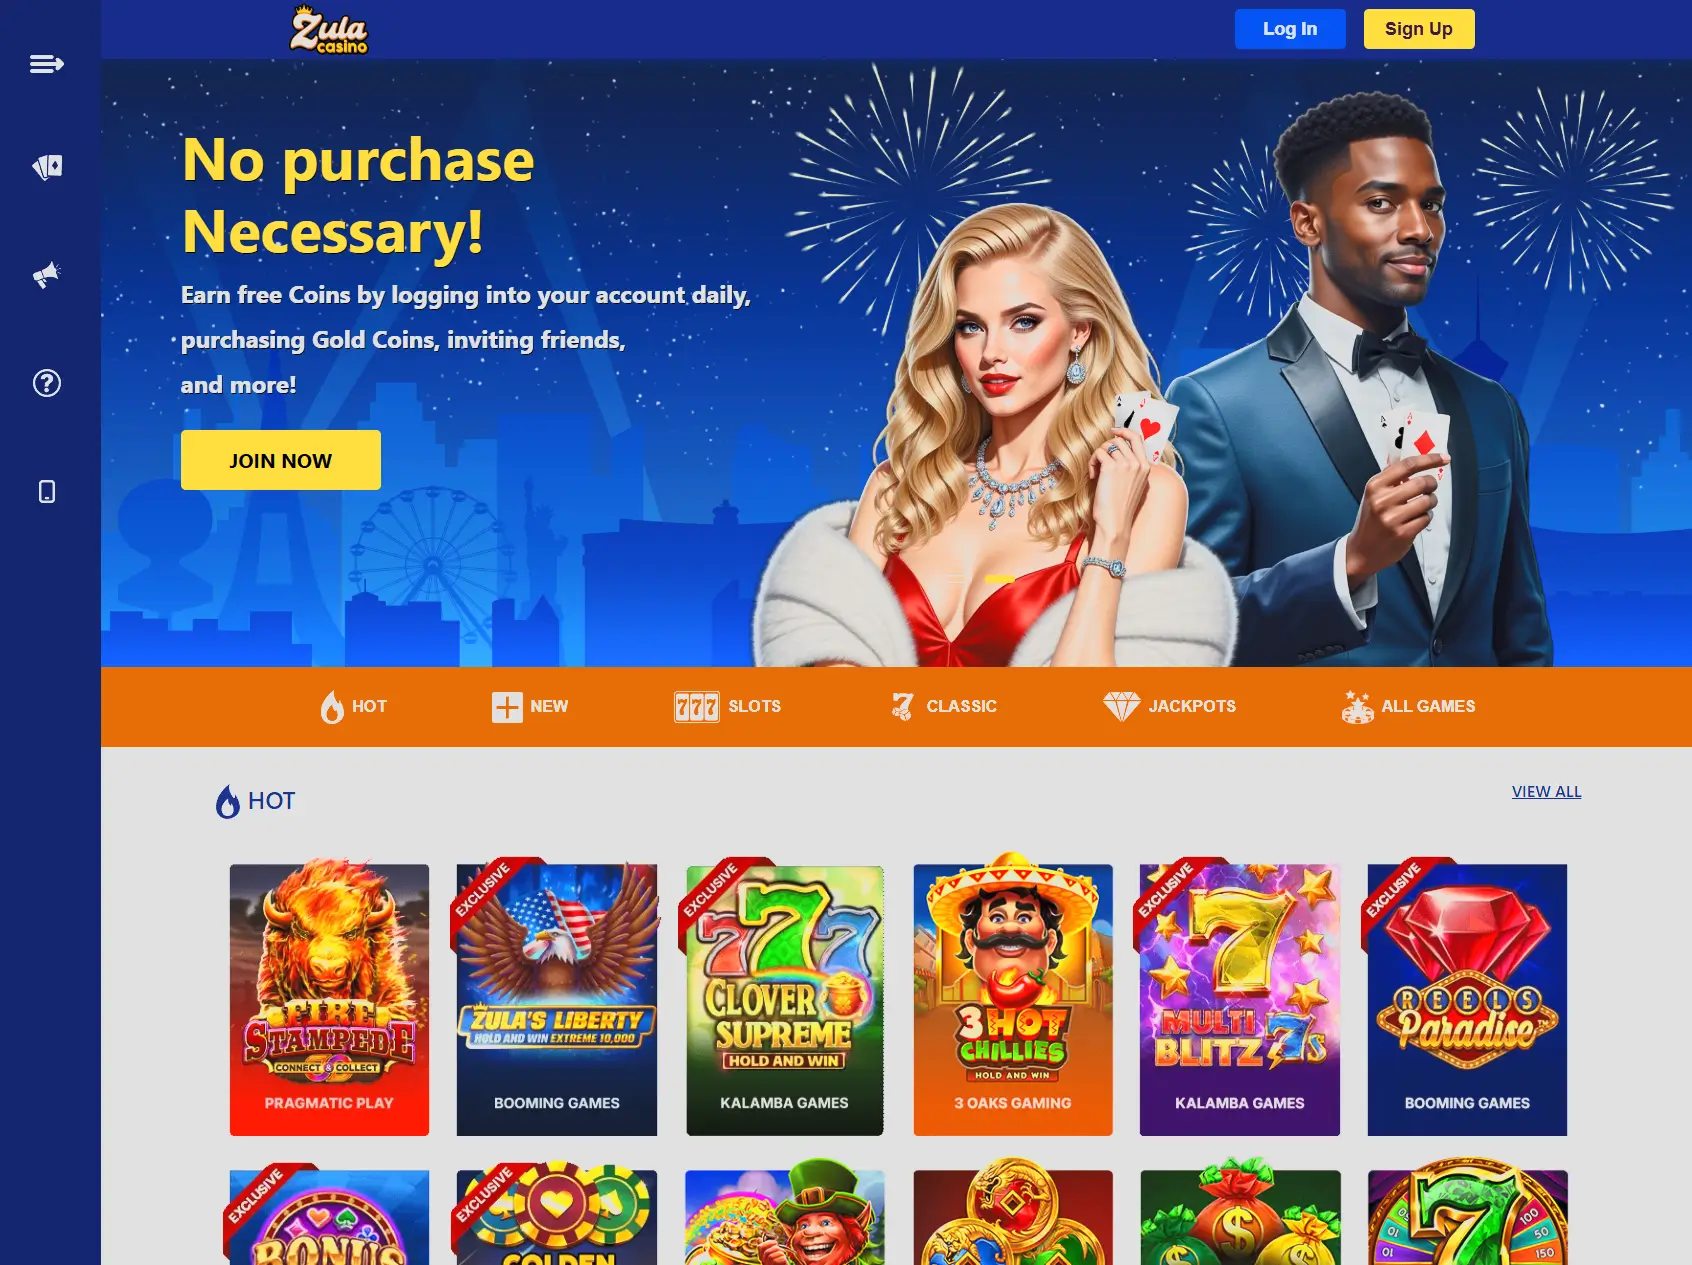This screenshot has width=1692, height=1265.
Task: Open the playing cards games icon in sidebar
Action: (x=47, y=167)
